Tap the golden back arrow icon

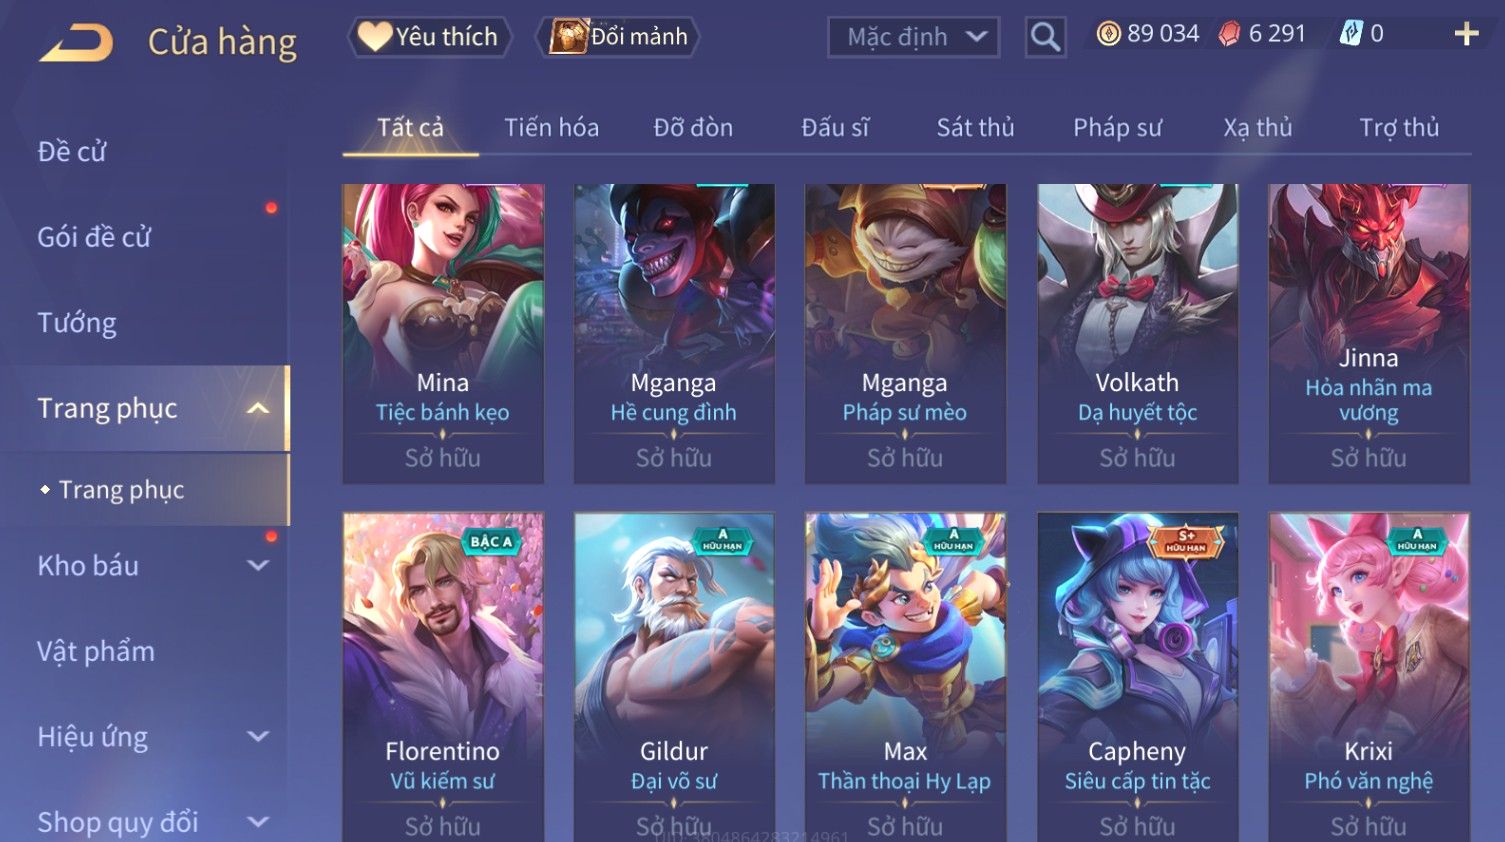[76, 42]
